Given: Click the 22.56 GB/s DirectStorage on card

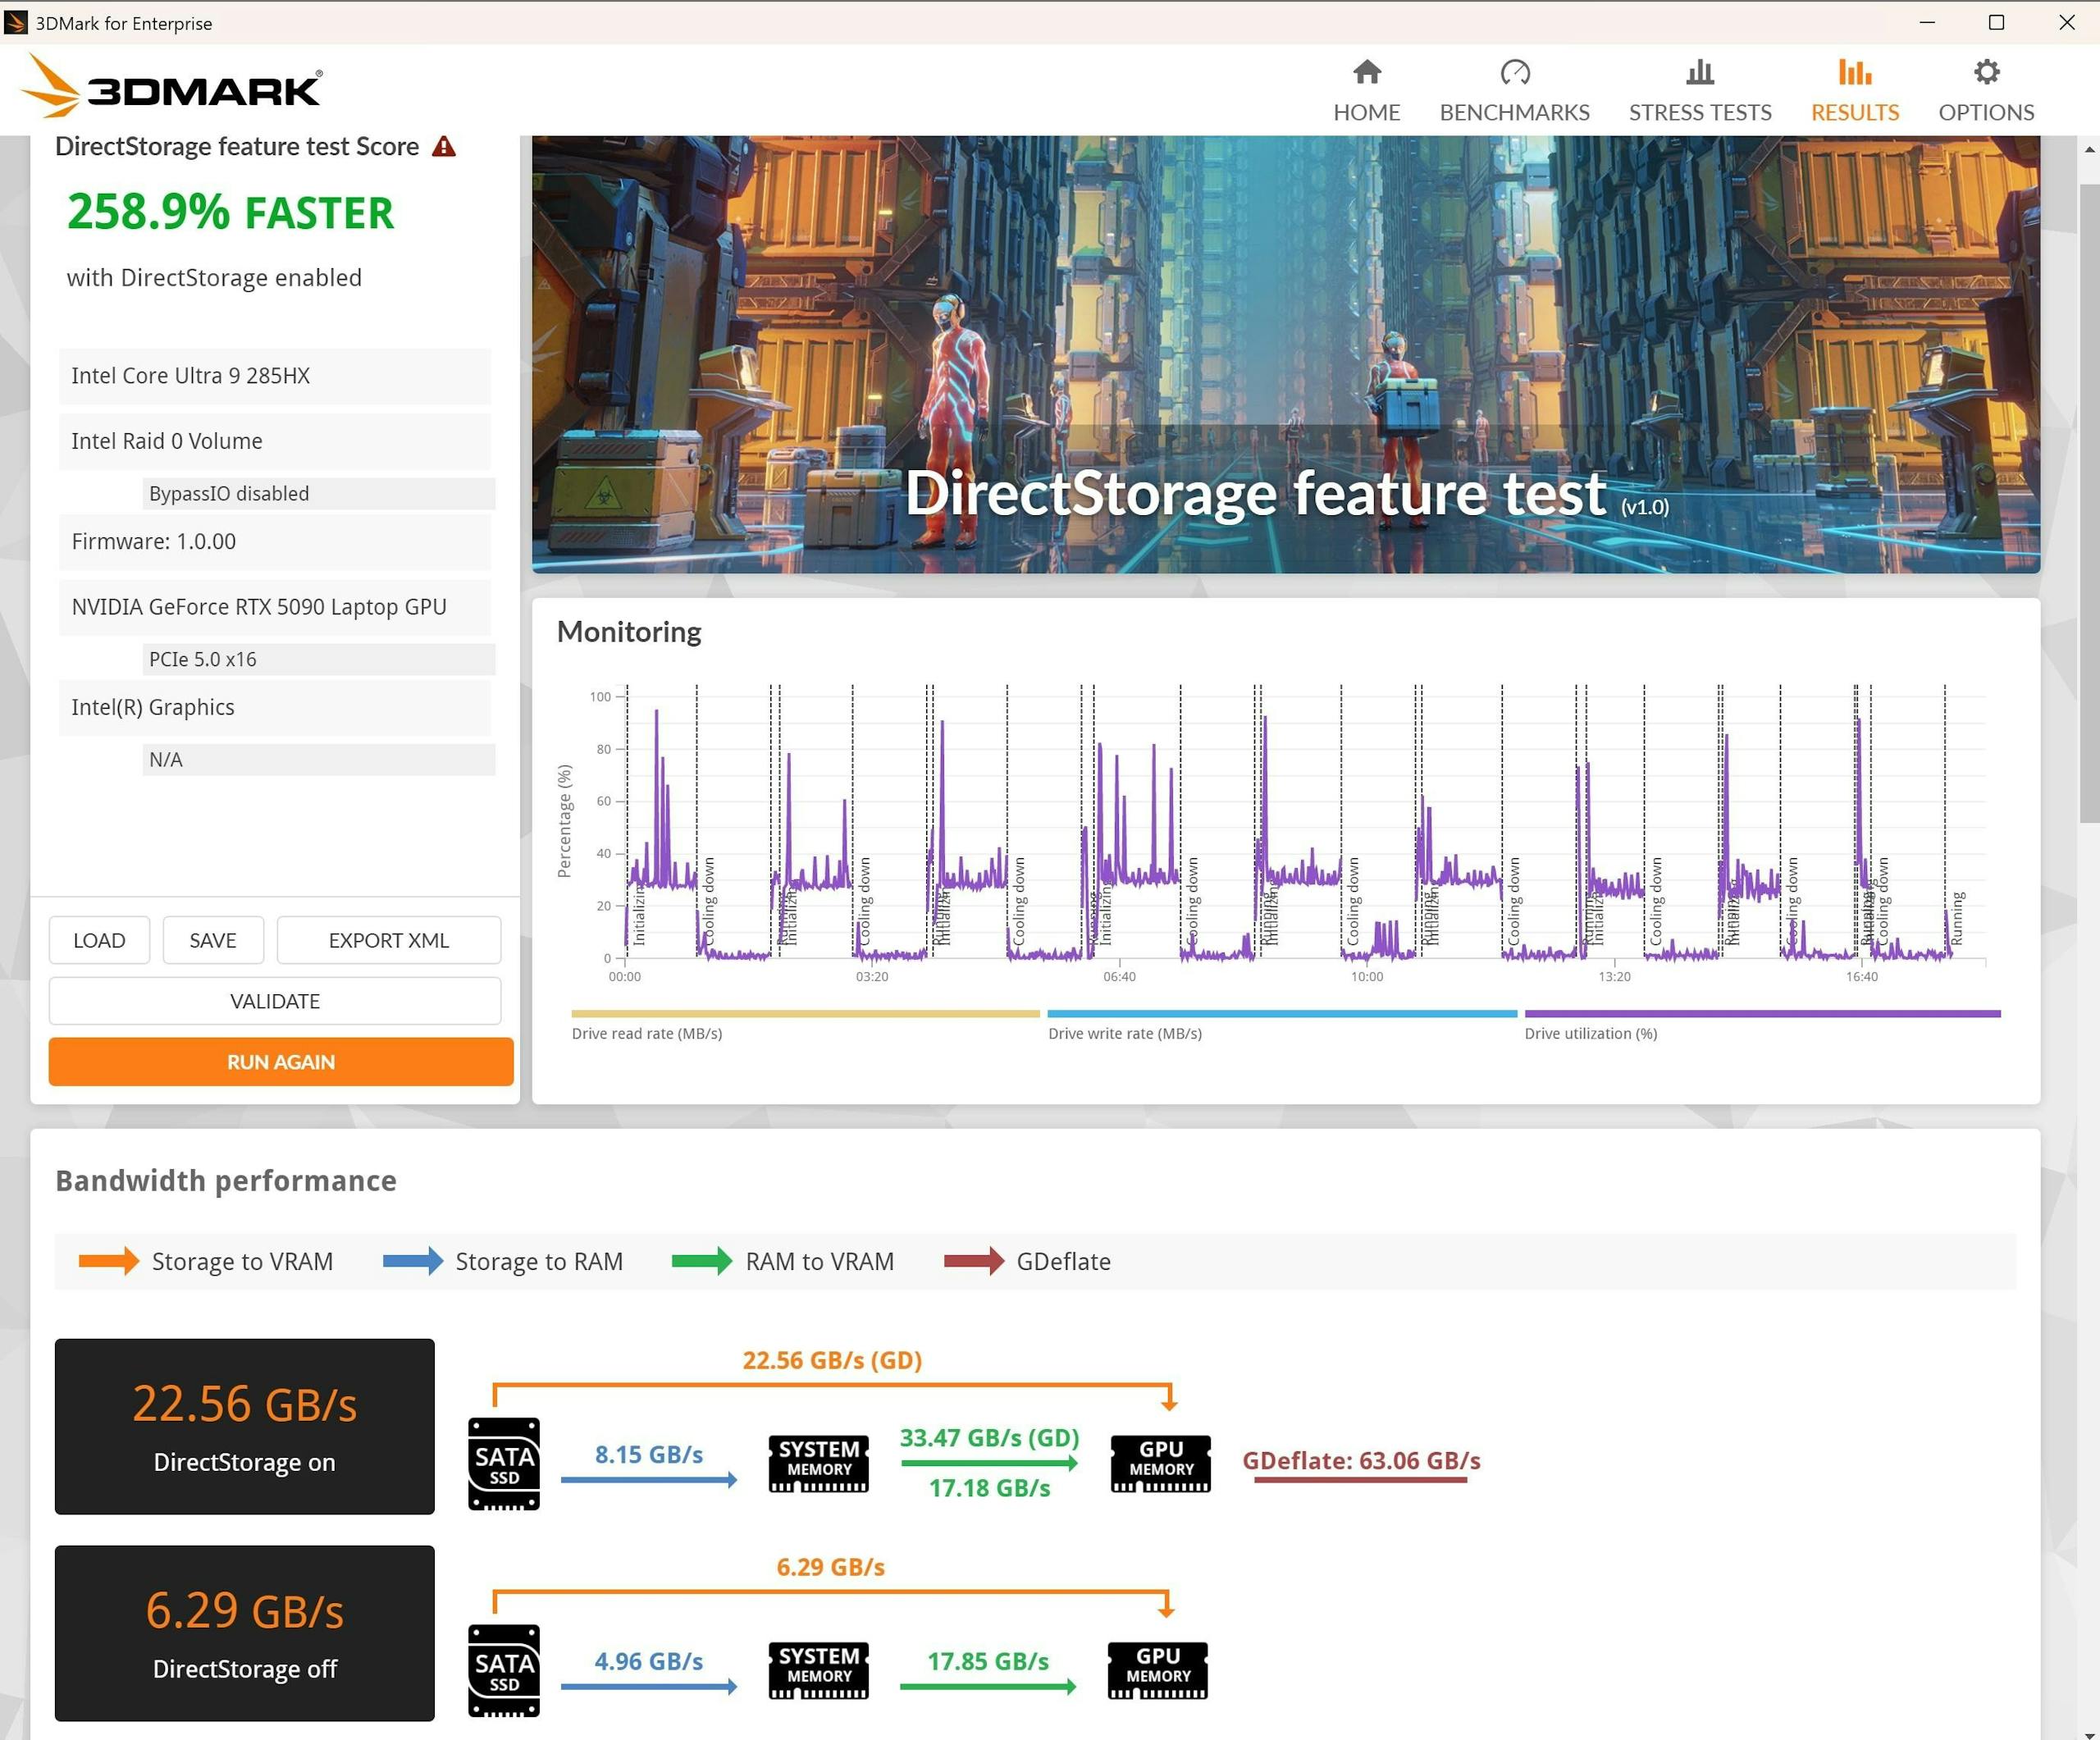Looking at the screenshot, I should pyautogui.click(x=245, y=1426).
